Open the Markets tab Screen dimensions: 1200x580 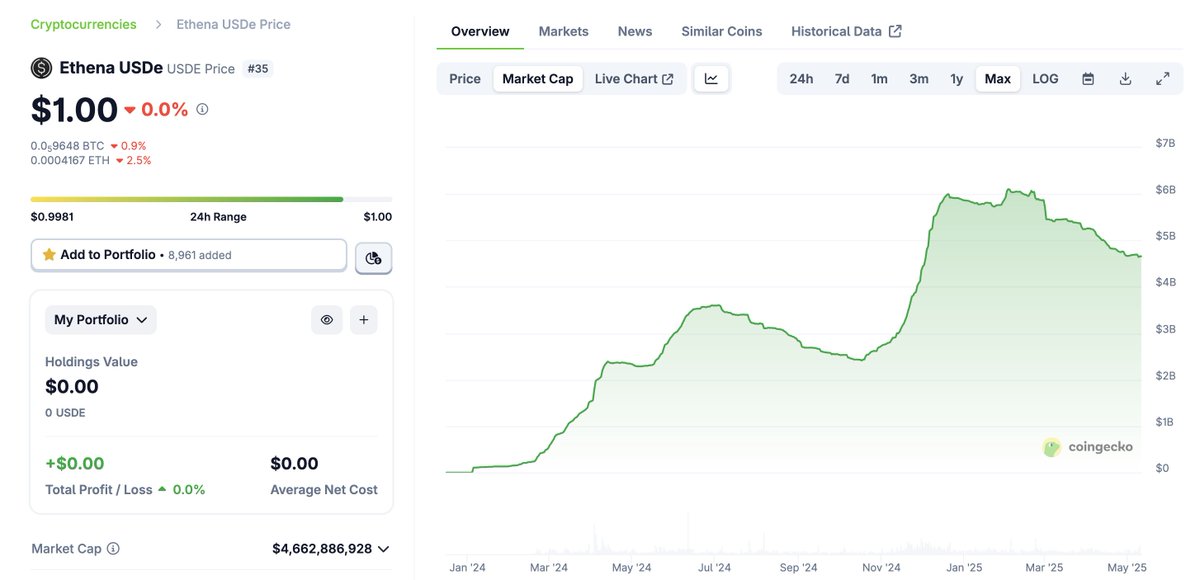[564, 31]
